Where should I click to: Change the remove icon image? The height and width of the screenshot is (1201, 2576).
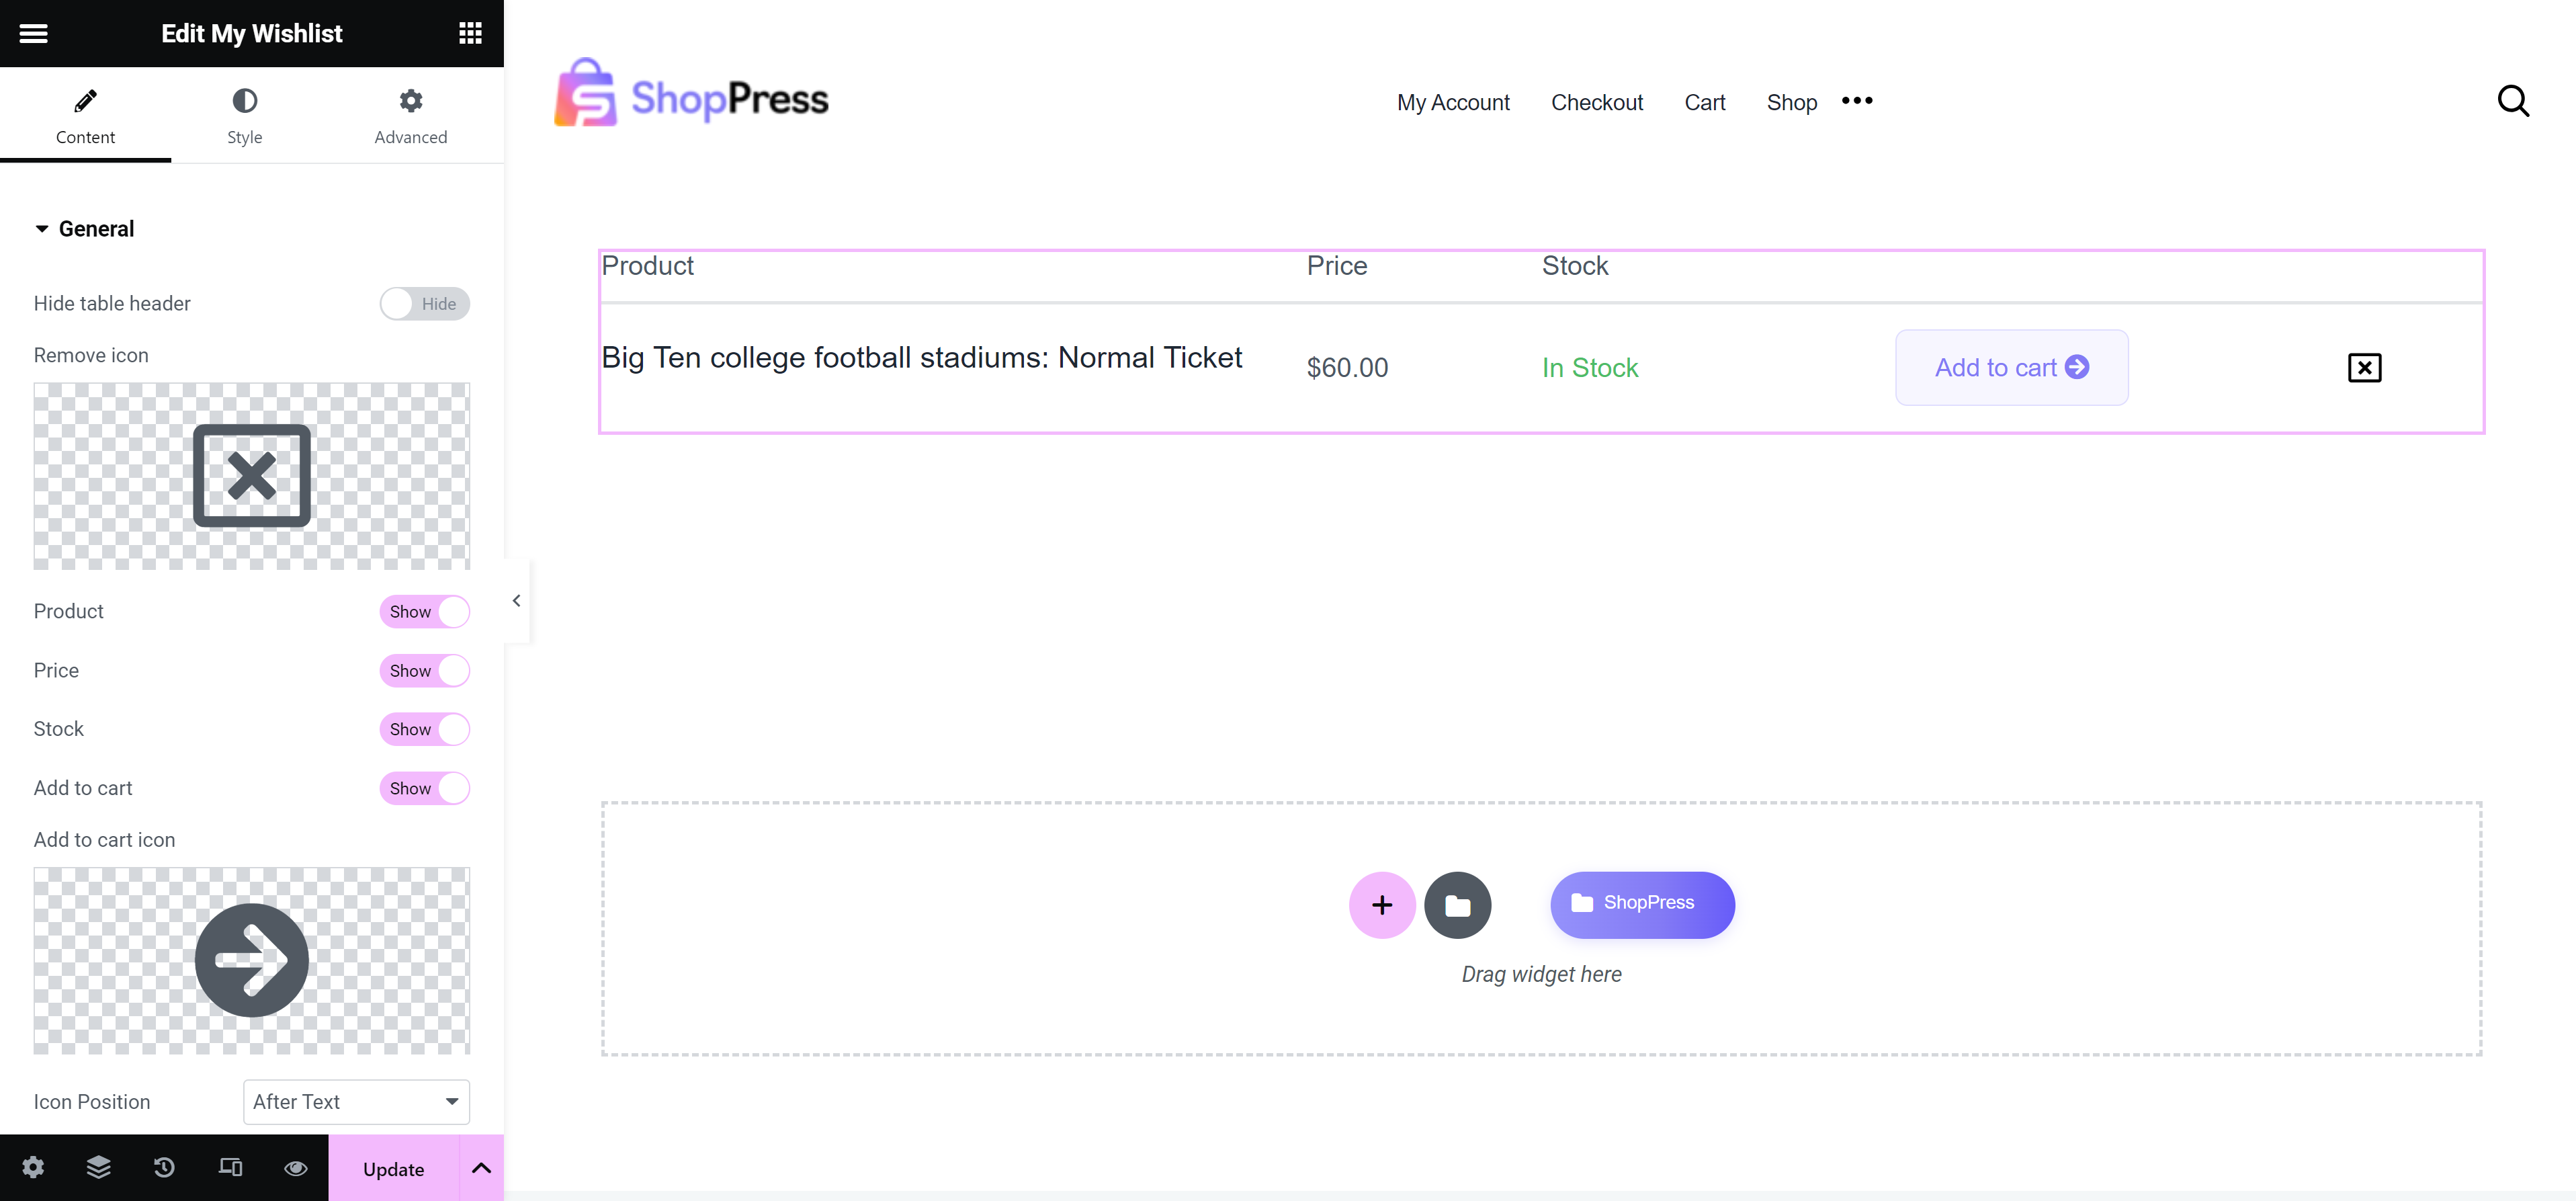tap(250, 476)
